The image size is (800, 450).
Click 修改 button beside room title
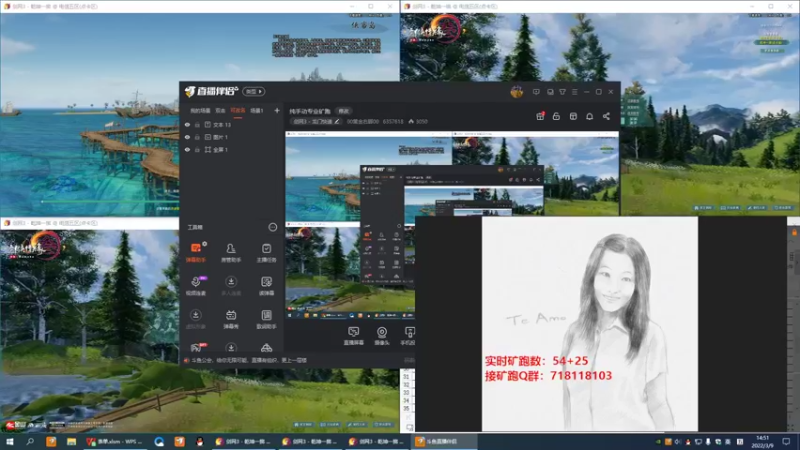click(344, 111)
